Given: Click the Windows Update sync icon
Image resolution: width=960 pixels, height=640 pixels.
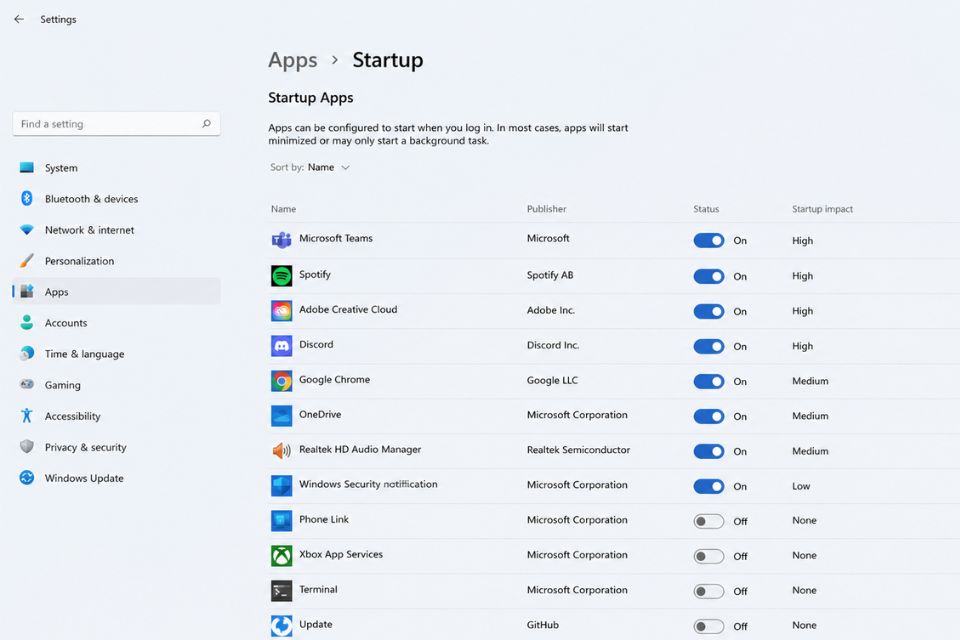Looking at the screenshot, I should 26,478.
